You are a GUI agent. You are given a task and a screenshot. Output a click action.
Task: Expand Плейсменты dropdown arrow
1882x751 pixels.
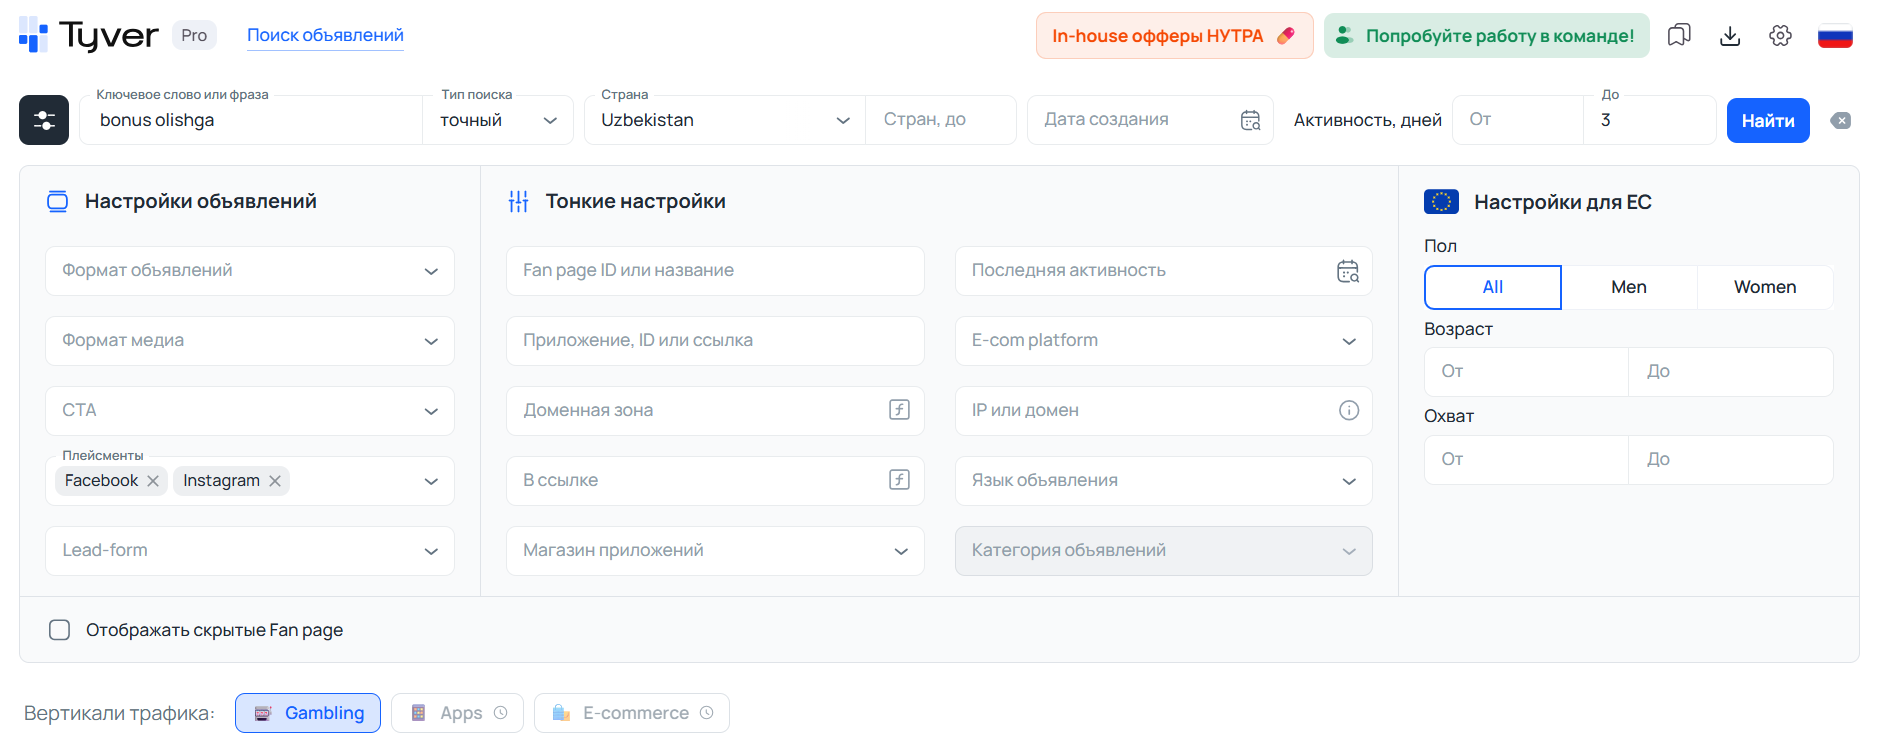tap(431, 481)
